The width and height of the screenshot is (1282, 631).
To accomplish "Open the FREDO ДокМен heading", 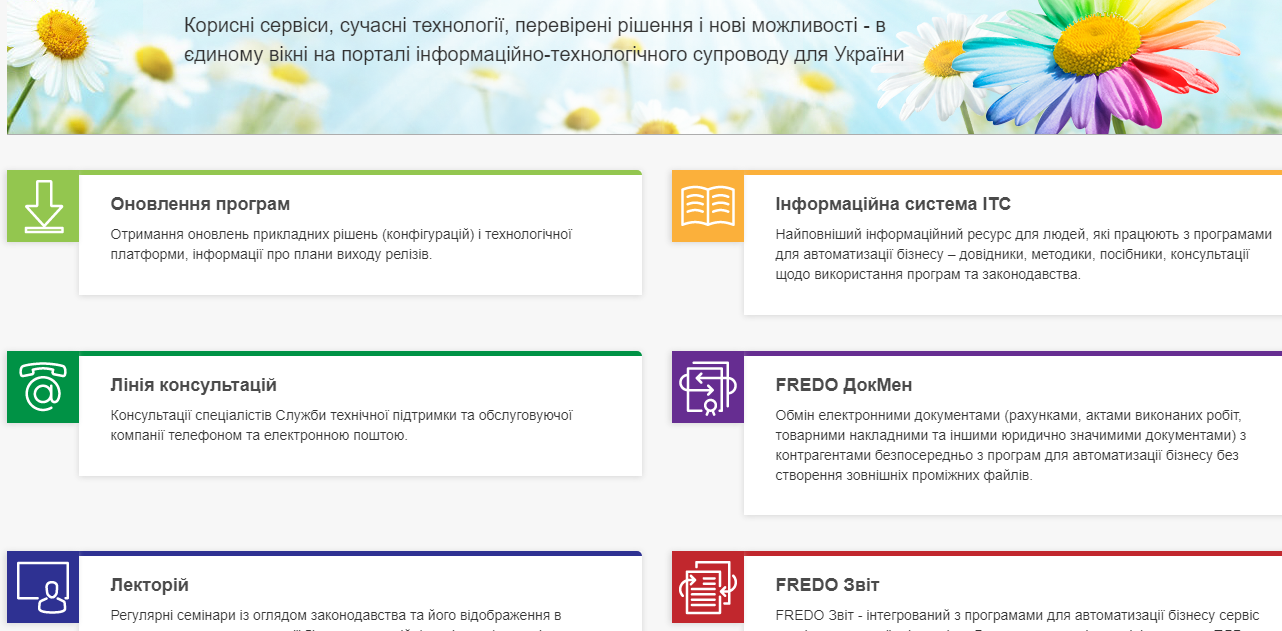I will pos(844,385).
